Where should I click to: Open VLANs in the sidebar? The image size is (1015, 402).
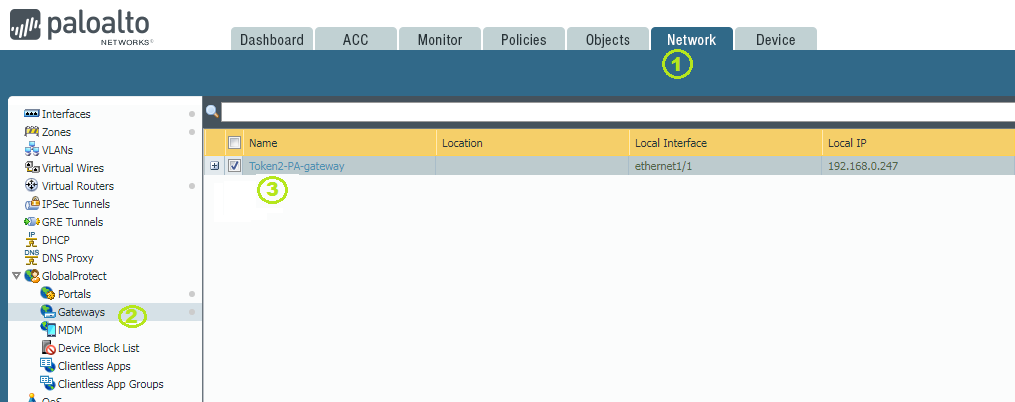58,150
